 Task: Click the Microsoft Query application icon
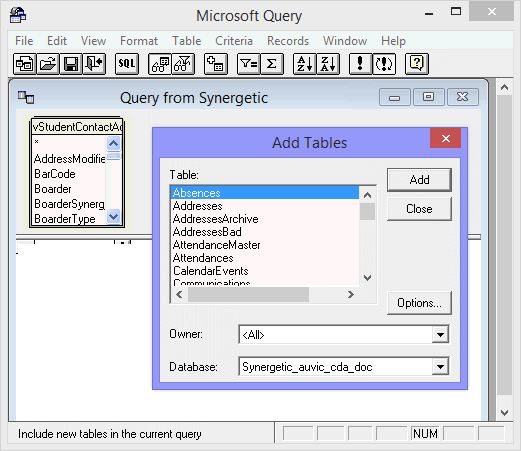(x=18, y=15)
